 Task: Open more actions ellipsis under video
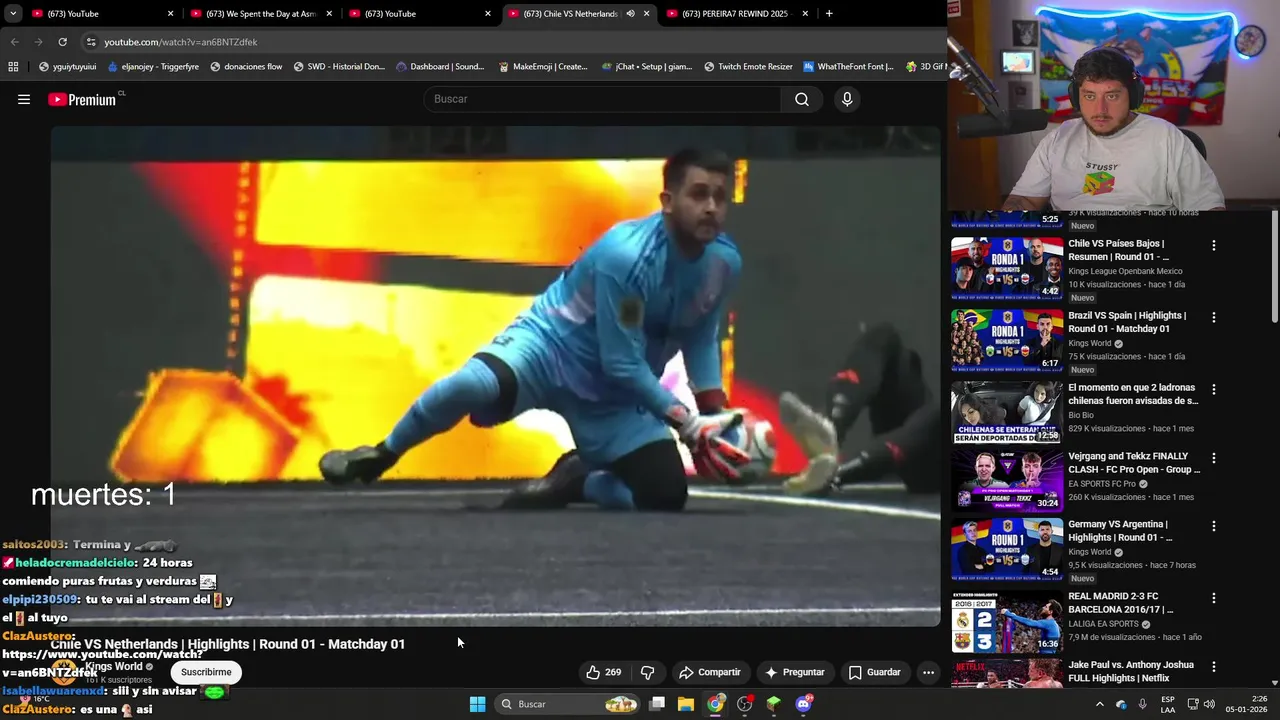pyautogui.click(x=928, y=672)
